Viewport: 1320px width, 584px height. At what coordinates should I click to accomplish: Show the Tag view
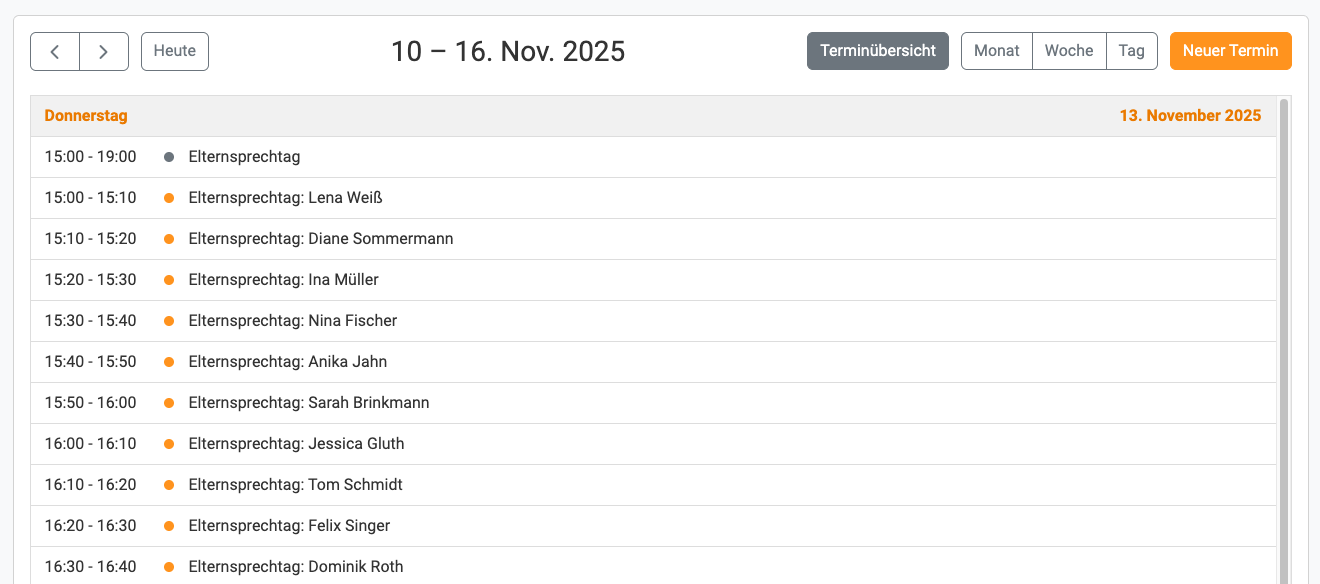point(1131,51)
